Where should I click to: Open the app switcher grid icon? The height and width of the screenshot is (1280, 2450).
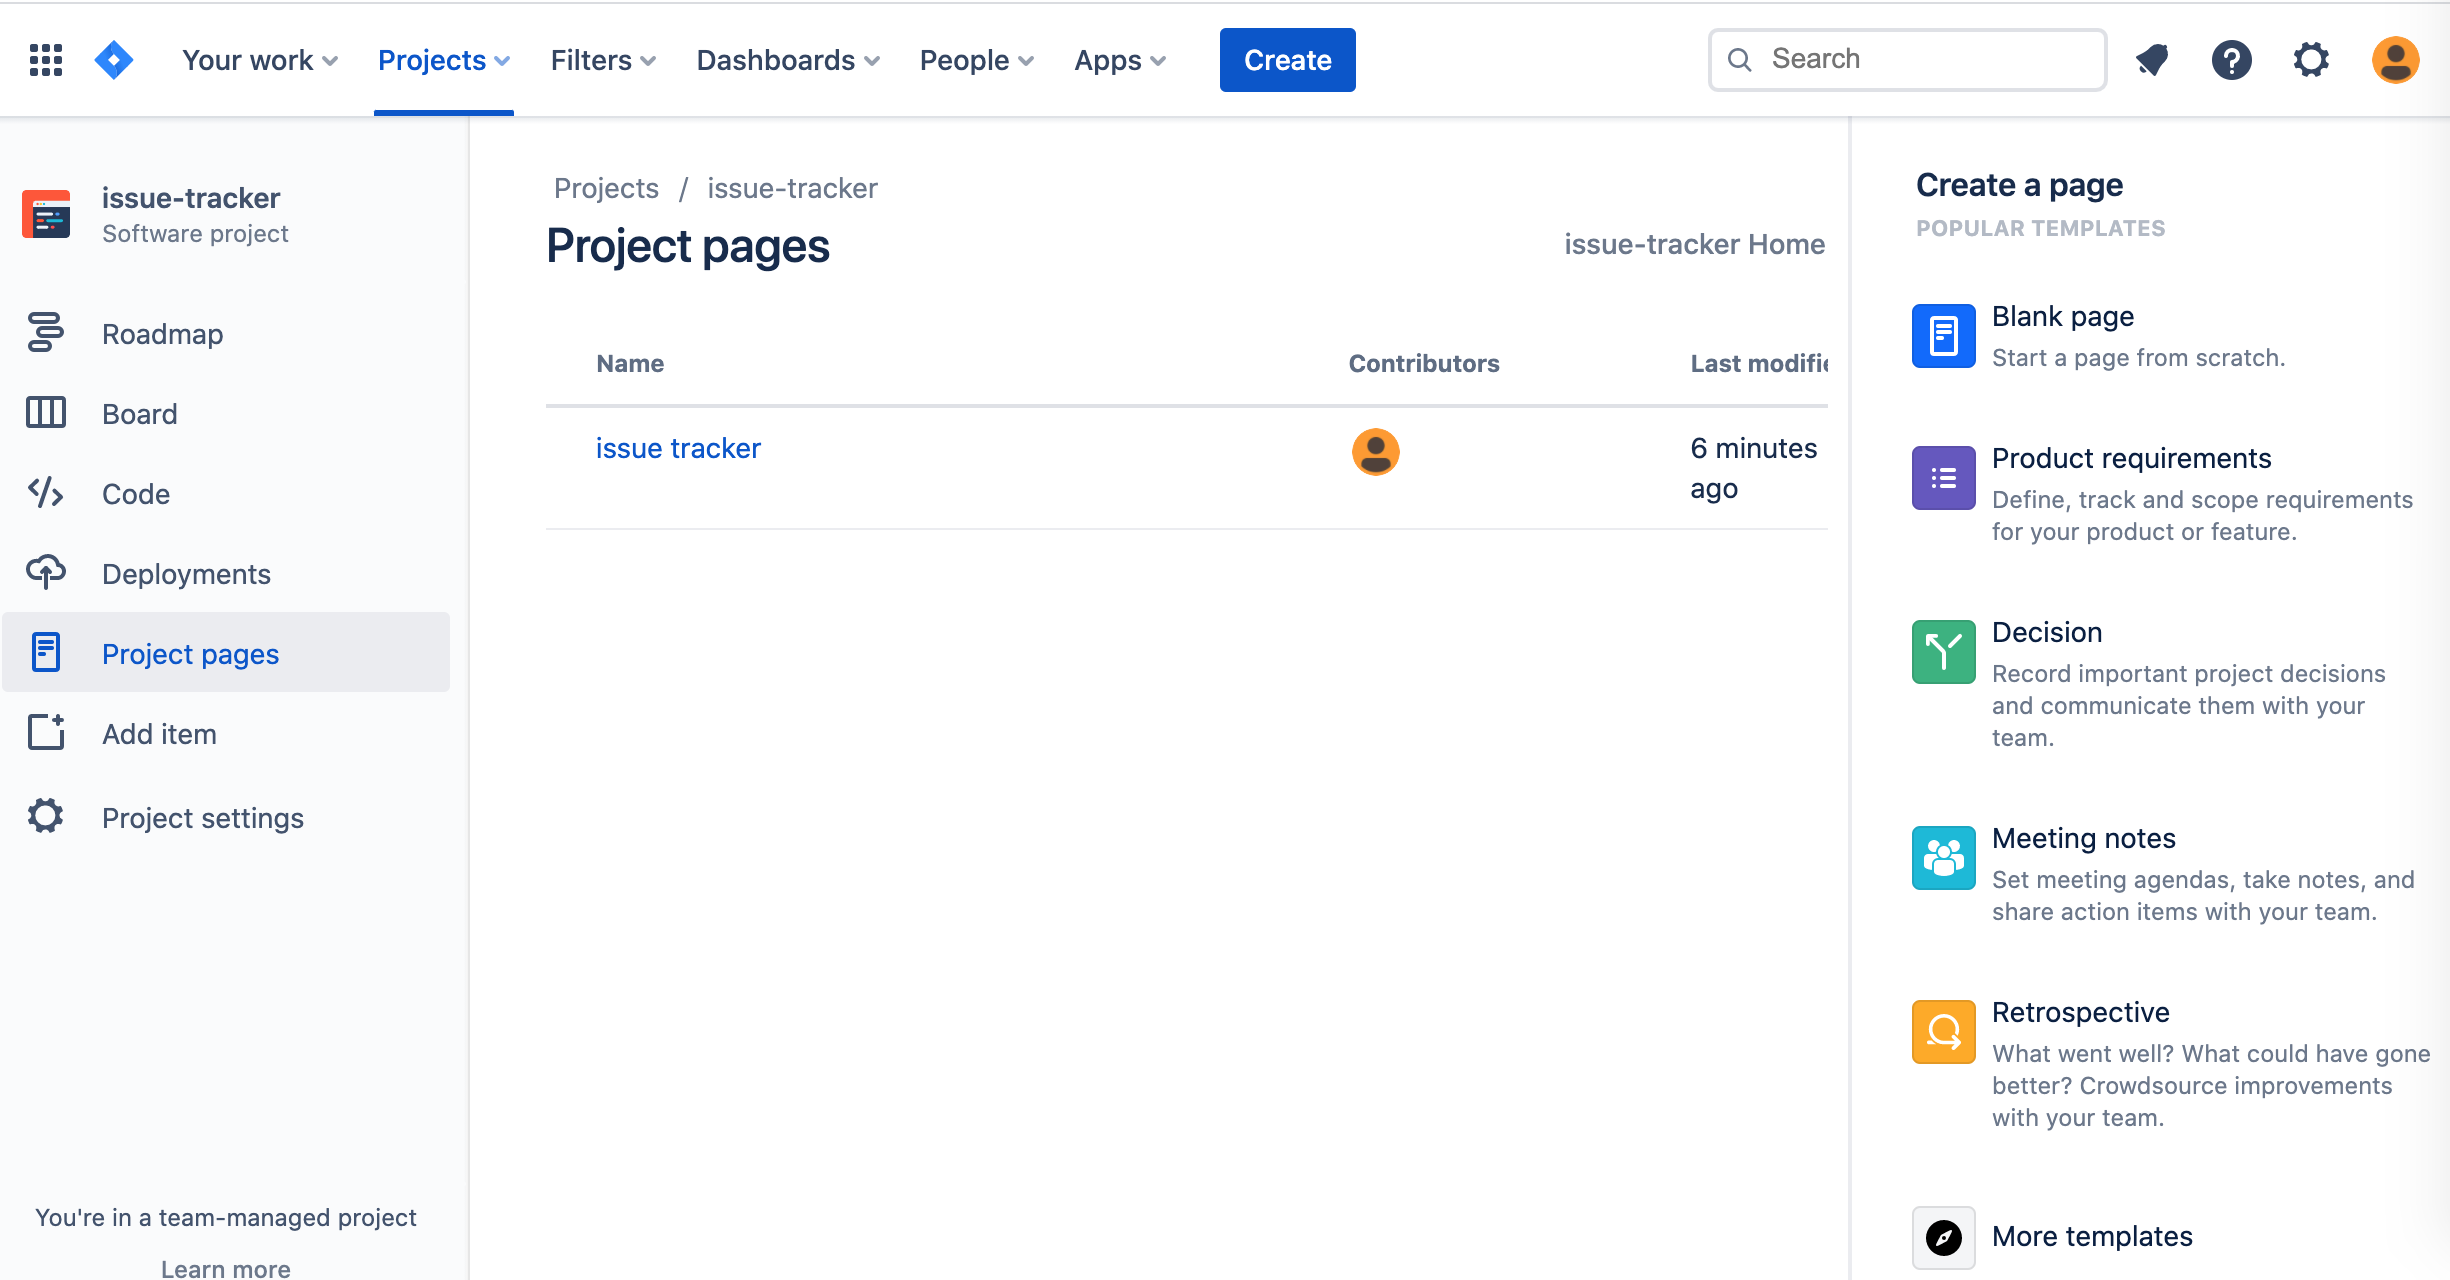pos(46,60)
